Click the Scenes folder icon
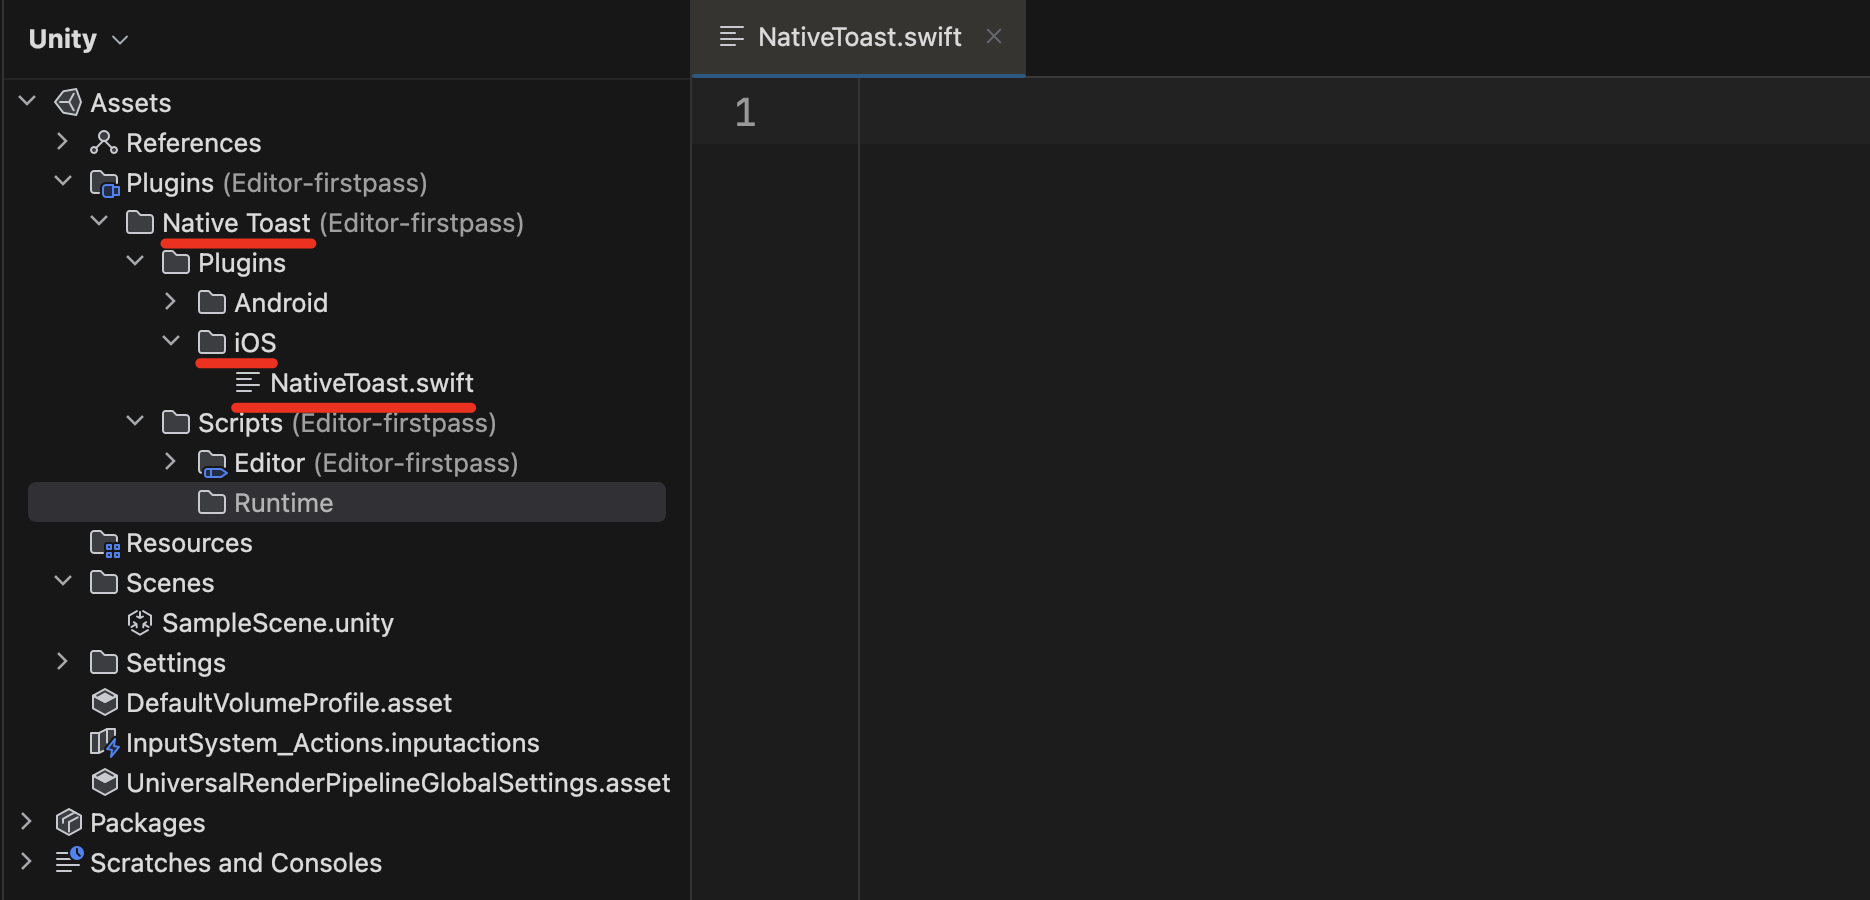Image resolution: width=1870 pixels, height=900 pixels. pyautogui.click(x=104, y=582)
